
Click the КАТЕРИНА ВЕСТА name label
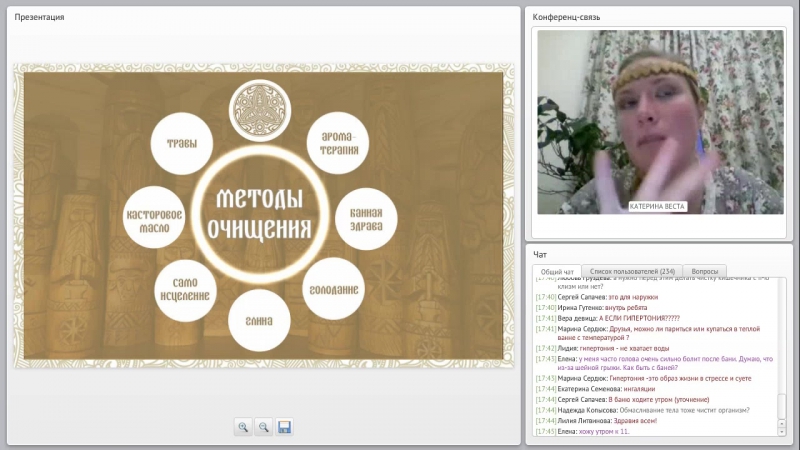click(657, 206)
